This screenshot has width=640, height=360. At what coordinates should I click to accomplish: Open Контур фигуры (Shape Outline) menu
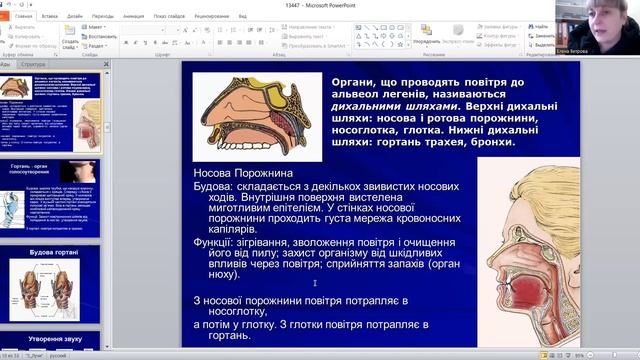[x=497, y=36]
